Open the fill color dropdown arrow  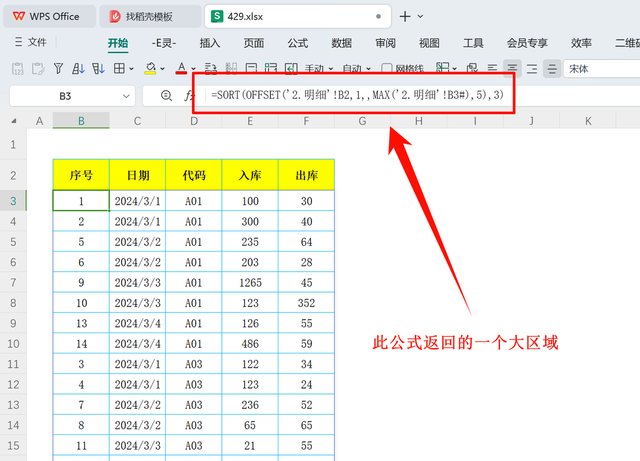click(162, 69)
